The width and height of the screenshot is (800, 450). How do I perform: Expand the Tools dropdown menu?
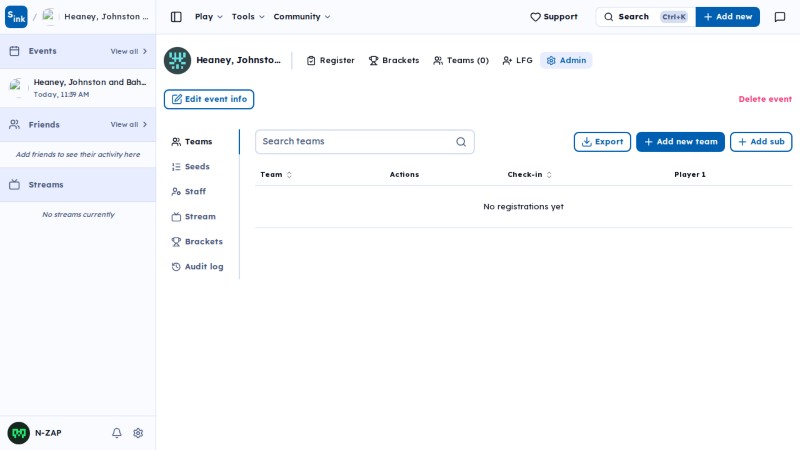[x=248, y=17]
